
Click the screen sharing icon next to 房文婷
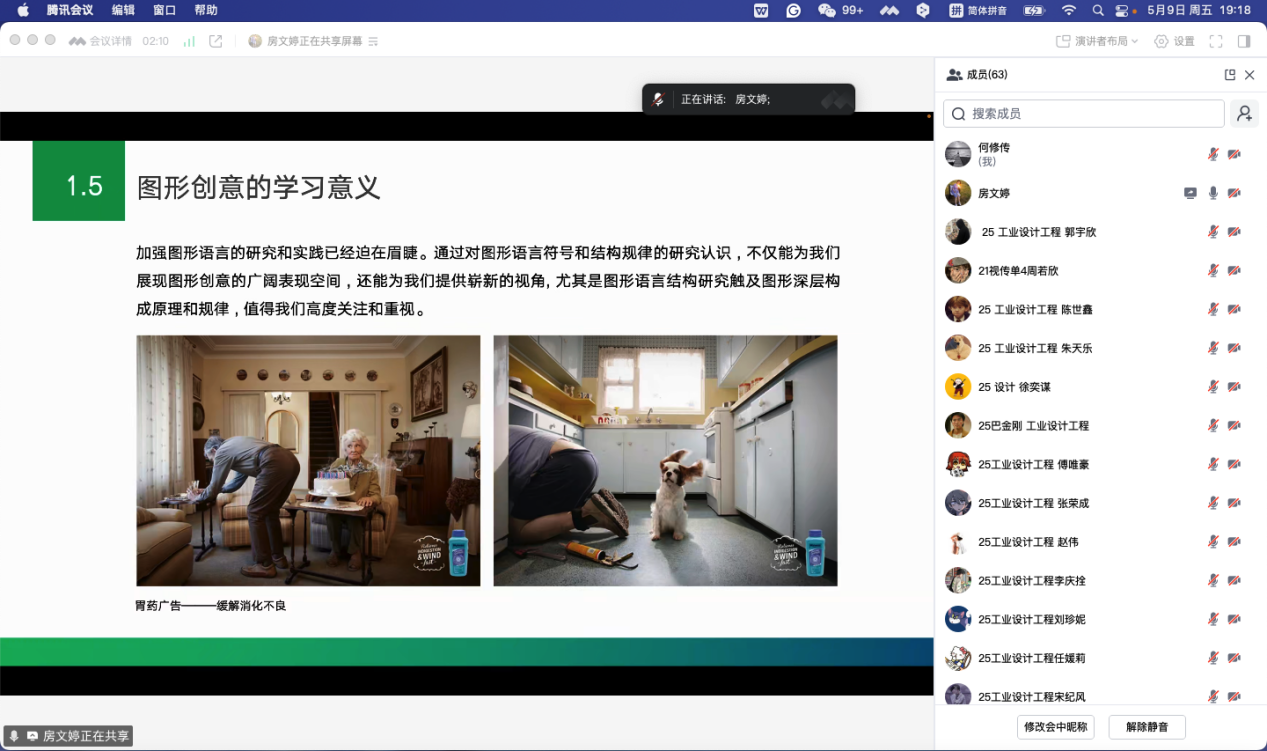pyautogui.click(x=1190, y=193)
